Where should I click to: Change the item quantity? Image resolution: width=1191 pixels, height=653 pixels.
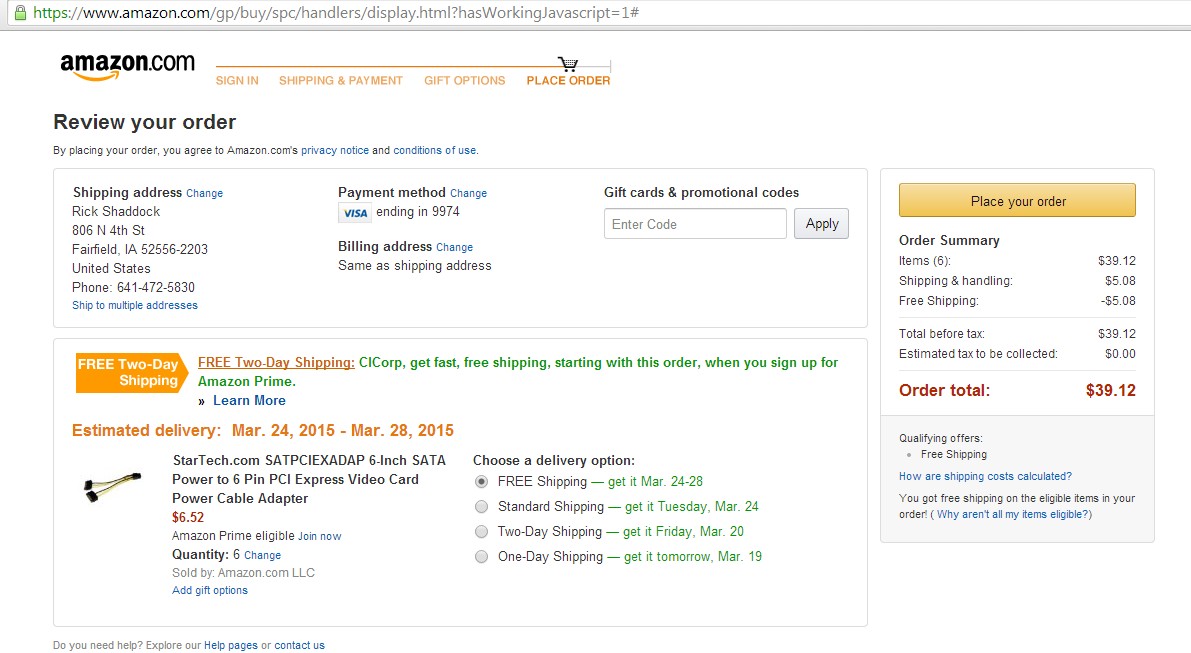tap(262, 556)
